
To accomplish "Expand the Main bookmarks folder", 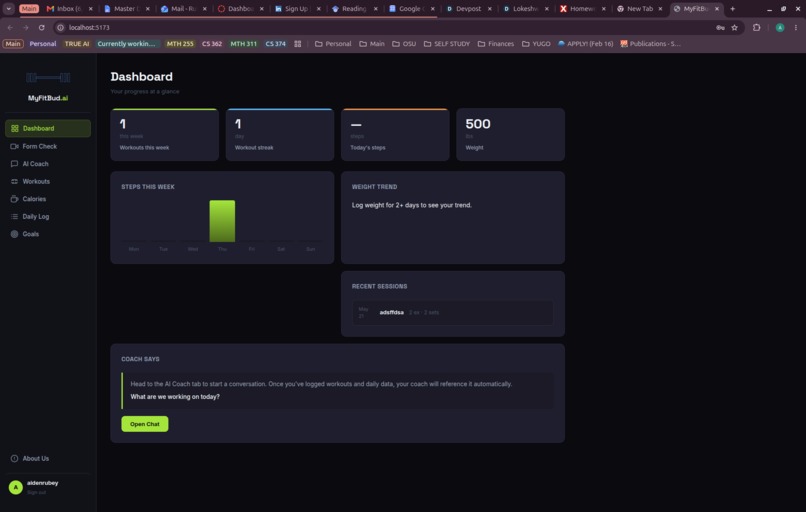I will (372, 44).
